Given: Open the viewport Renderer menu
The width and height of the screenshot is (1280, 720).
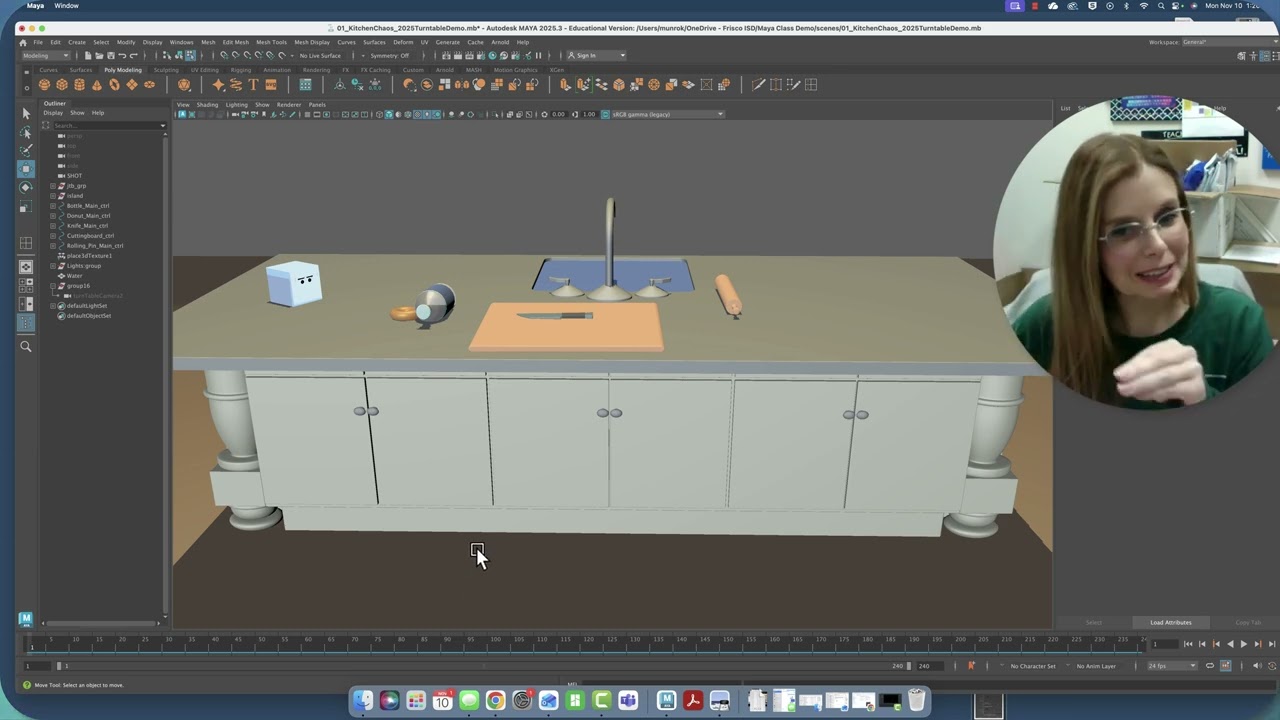Looking at the screenshot, I should pyautogui.click(x=289, y=104).
